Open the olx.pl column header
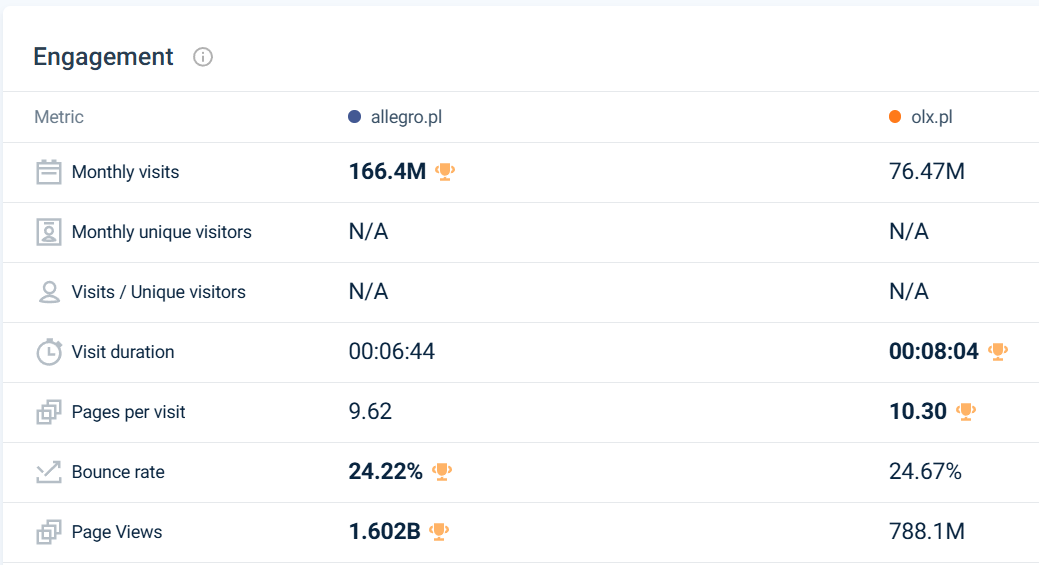 click(931, 117)
